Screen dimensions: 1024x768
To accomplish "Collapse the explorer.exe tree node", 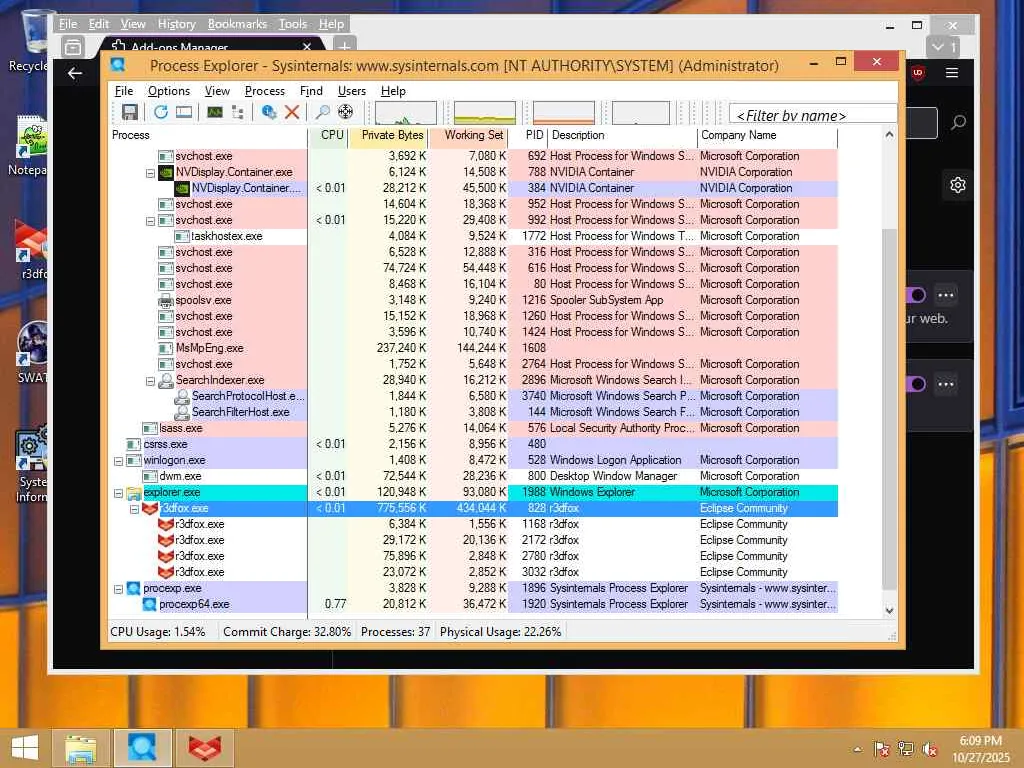I will [118, 493].
